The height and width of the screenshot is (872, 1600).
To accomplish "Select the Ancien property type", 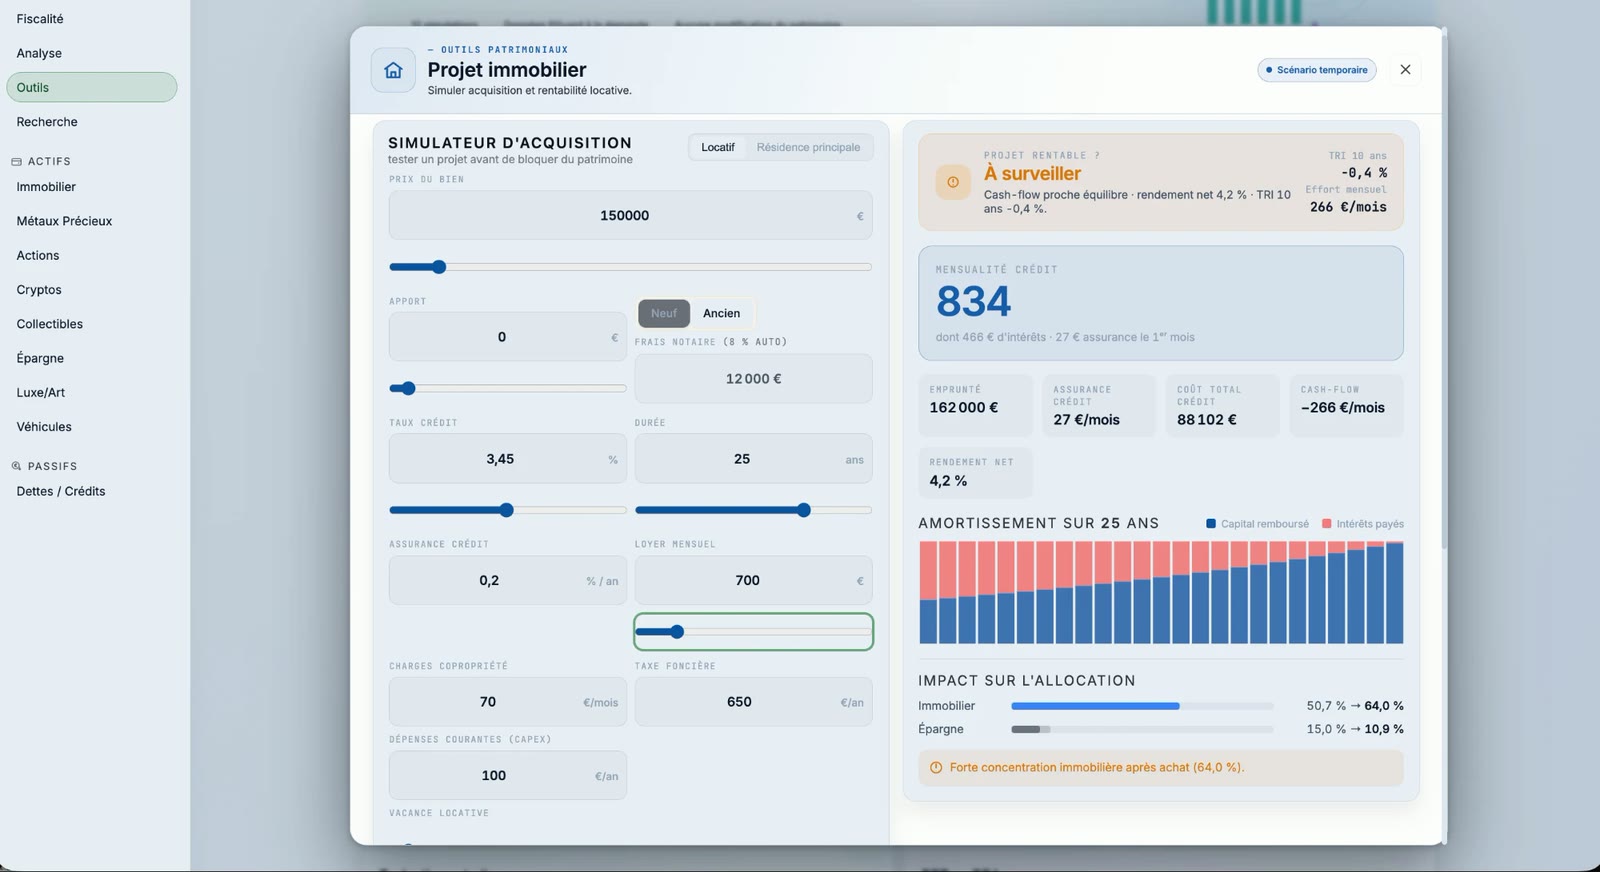I will [721, 313].
